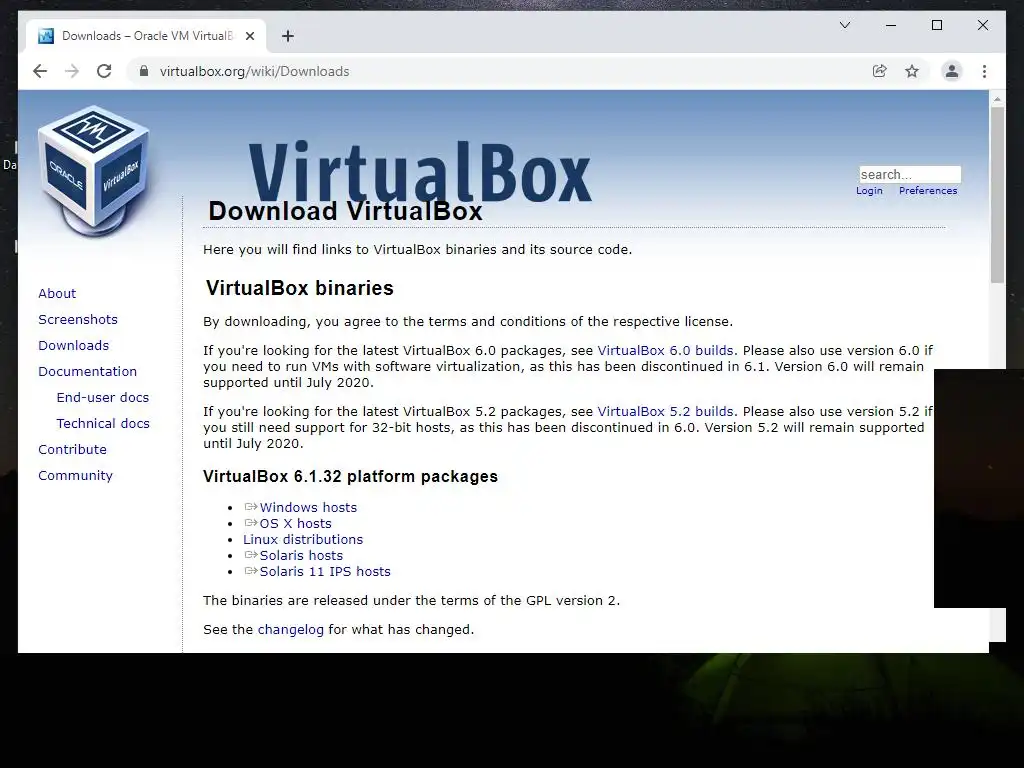Viewport: 1024px width, 768px height.
Task: Click the VirtualBox binaries heading
Action: pyautogui.click(x=300, y=288)
